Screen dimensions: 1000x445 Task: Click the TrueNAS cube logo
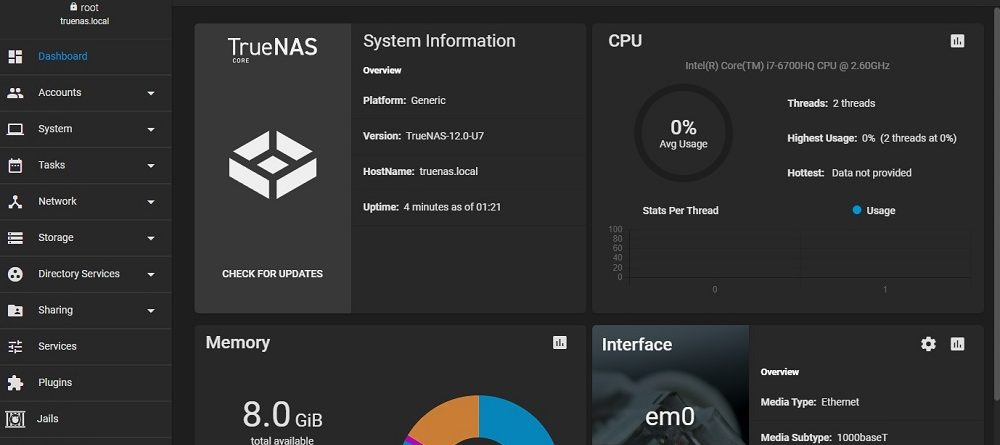273,164
